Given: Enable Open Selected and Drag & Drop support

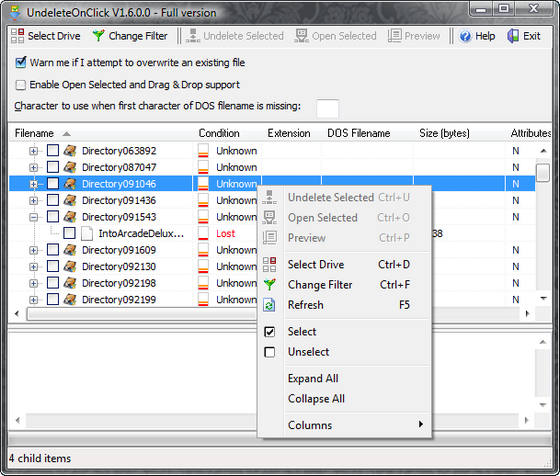Looking at the screenshot, I should (21, 85).
